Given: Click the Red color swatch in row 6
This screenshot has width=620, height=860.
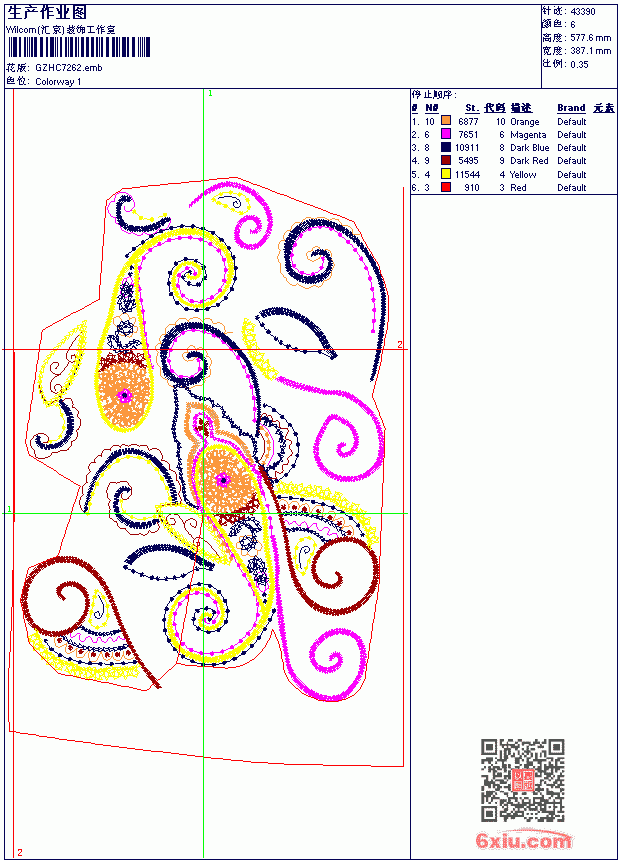Looking at the screenshot, I should pyautogui.click(x=446, y=188).
